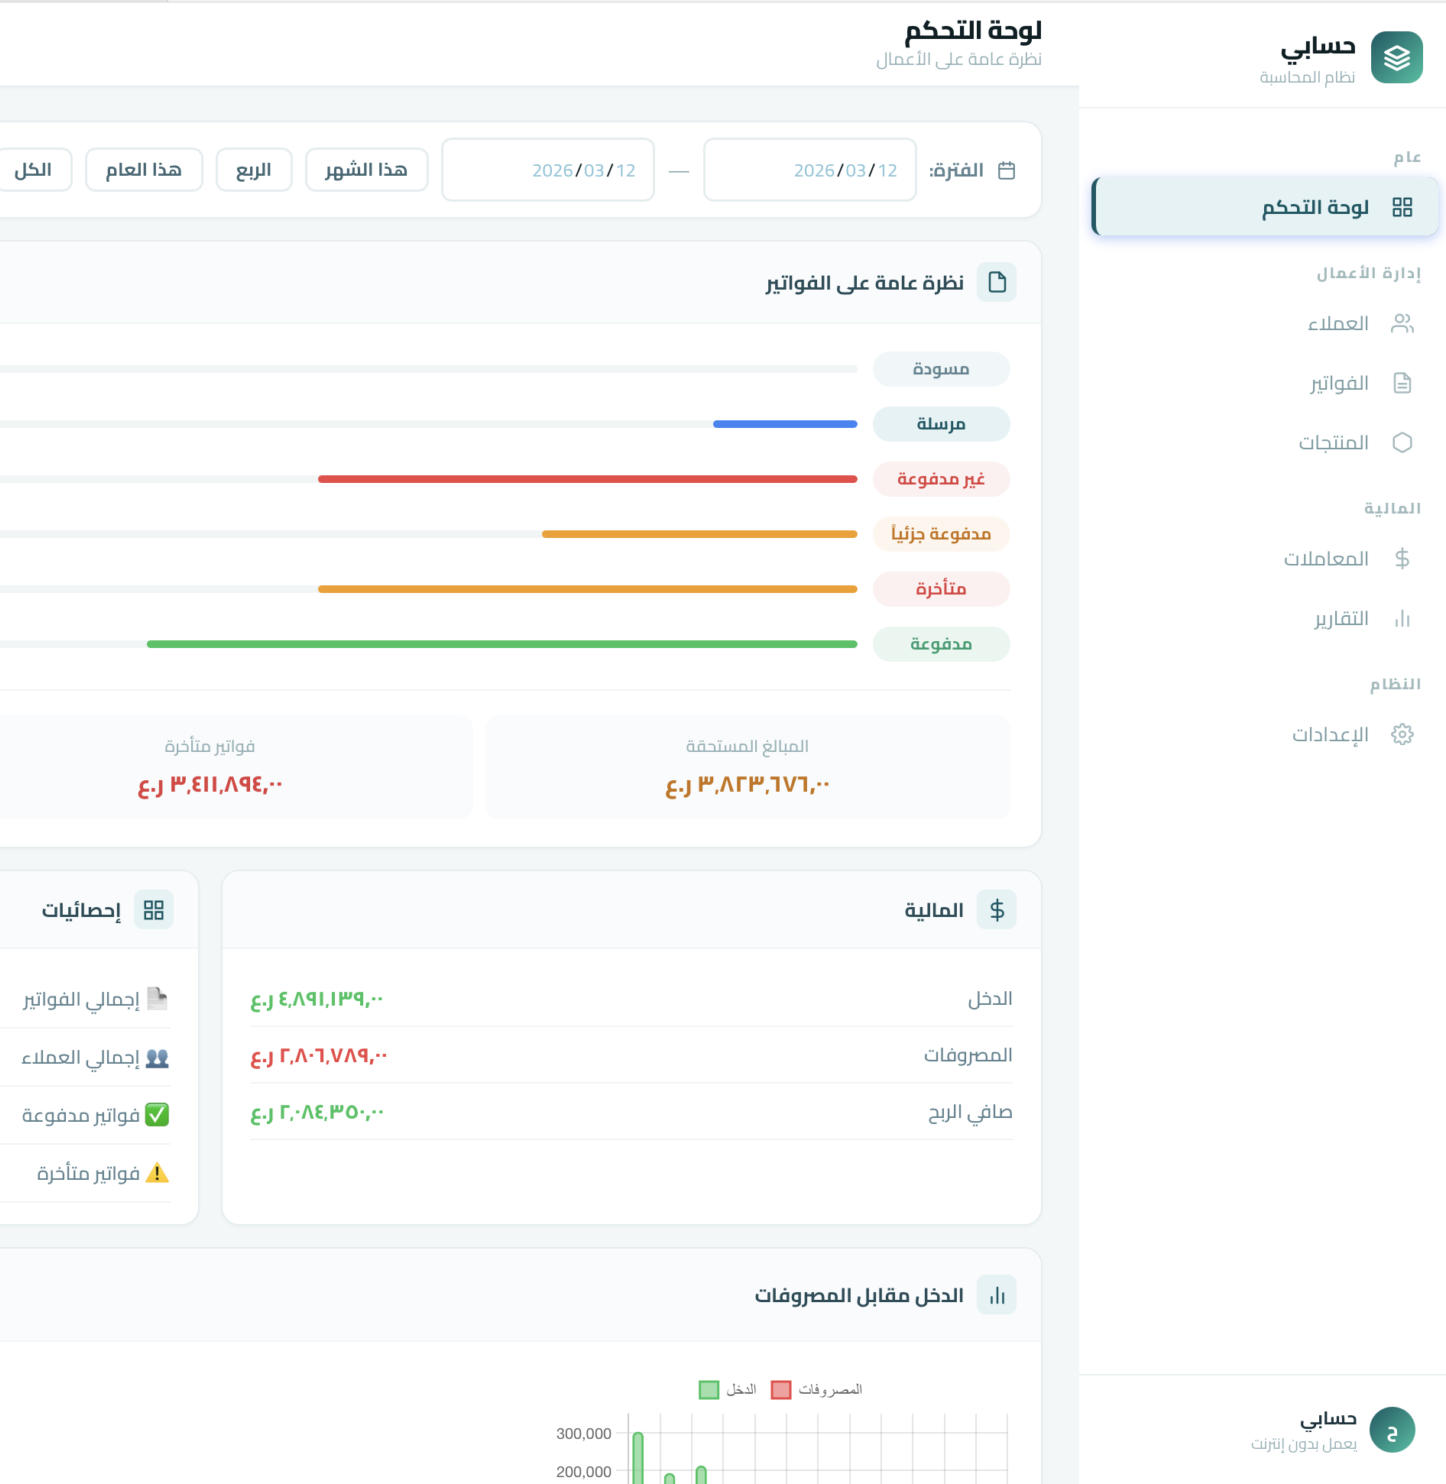The image size is (1446, 1484).
Task: Click the invoices (الفواتير) document icon
Action: click(1402, 383)
